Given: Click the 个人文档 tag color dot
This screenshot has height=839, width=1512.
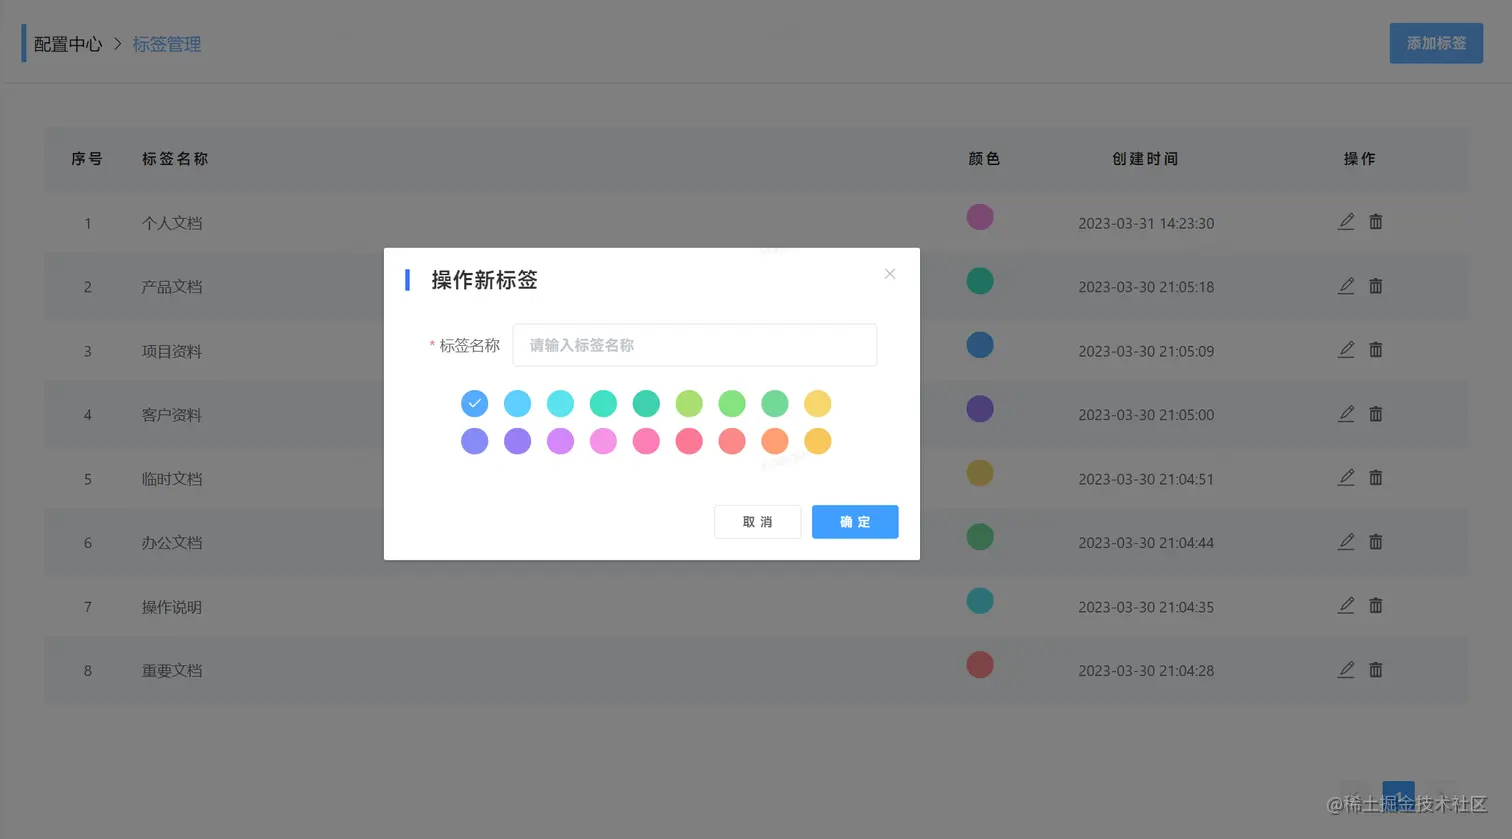Looking at the screenshot, I should point(980,217).
